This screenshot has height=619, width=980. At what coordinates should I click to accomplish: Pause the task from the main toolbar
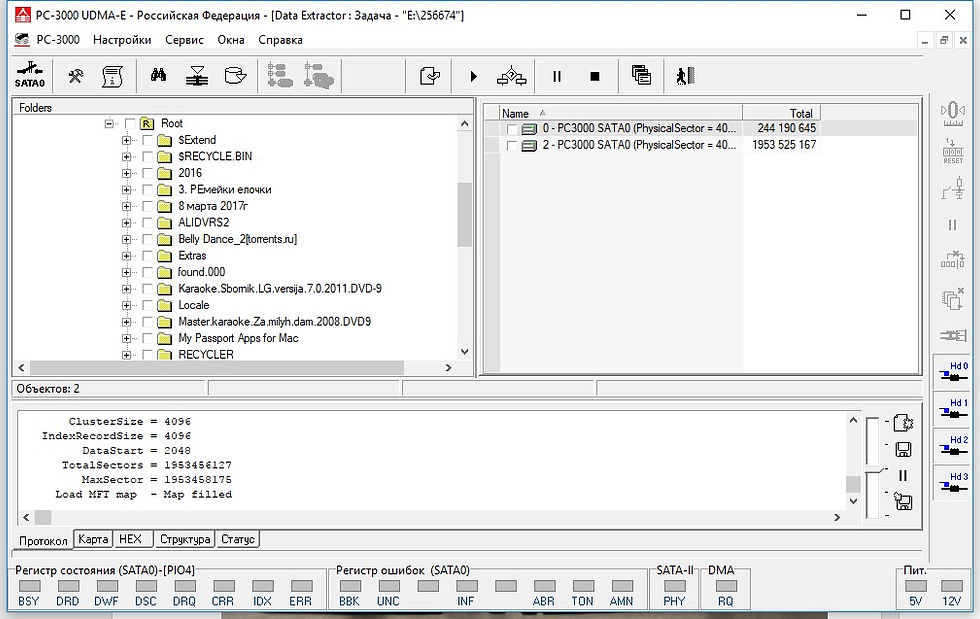[556, 76]
